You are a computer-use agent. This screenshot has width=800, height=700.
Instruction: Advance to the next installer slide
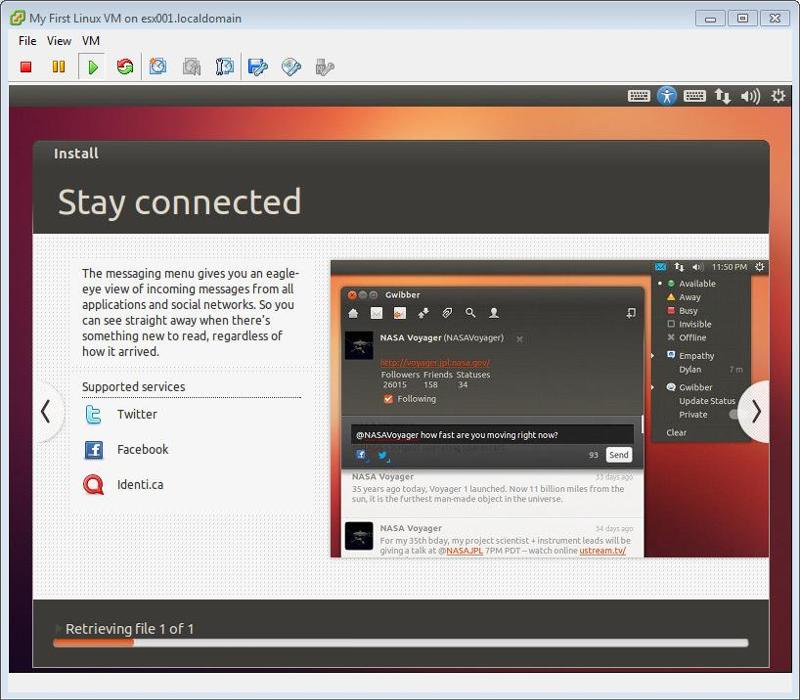755,411
